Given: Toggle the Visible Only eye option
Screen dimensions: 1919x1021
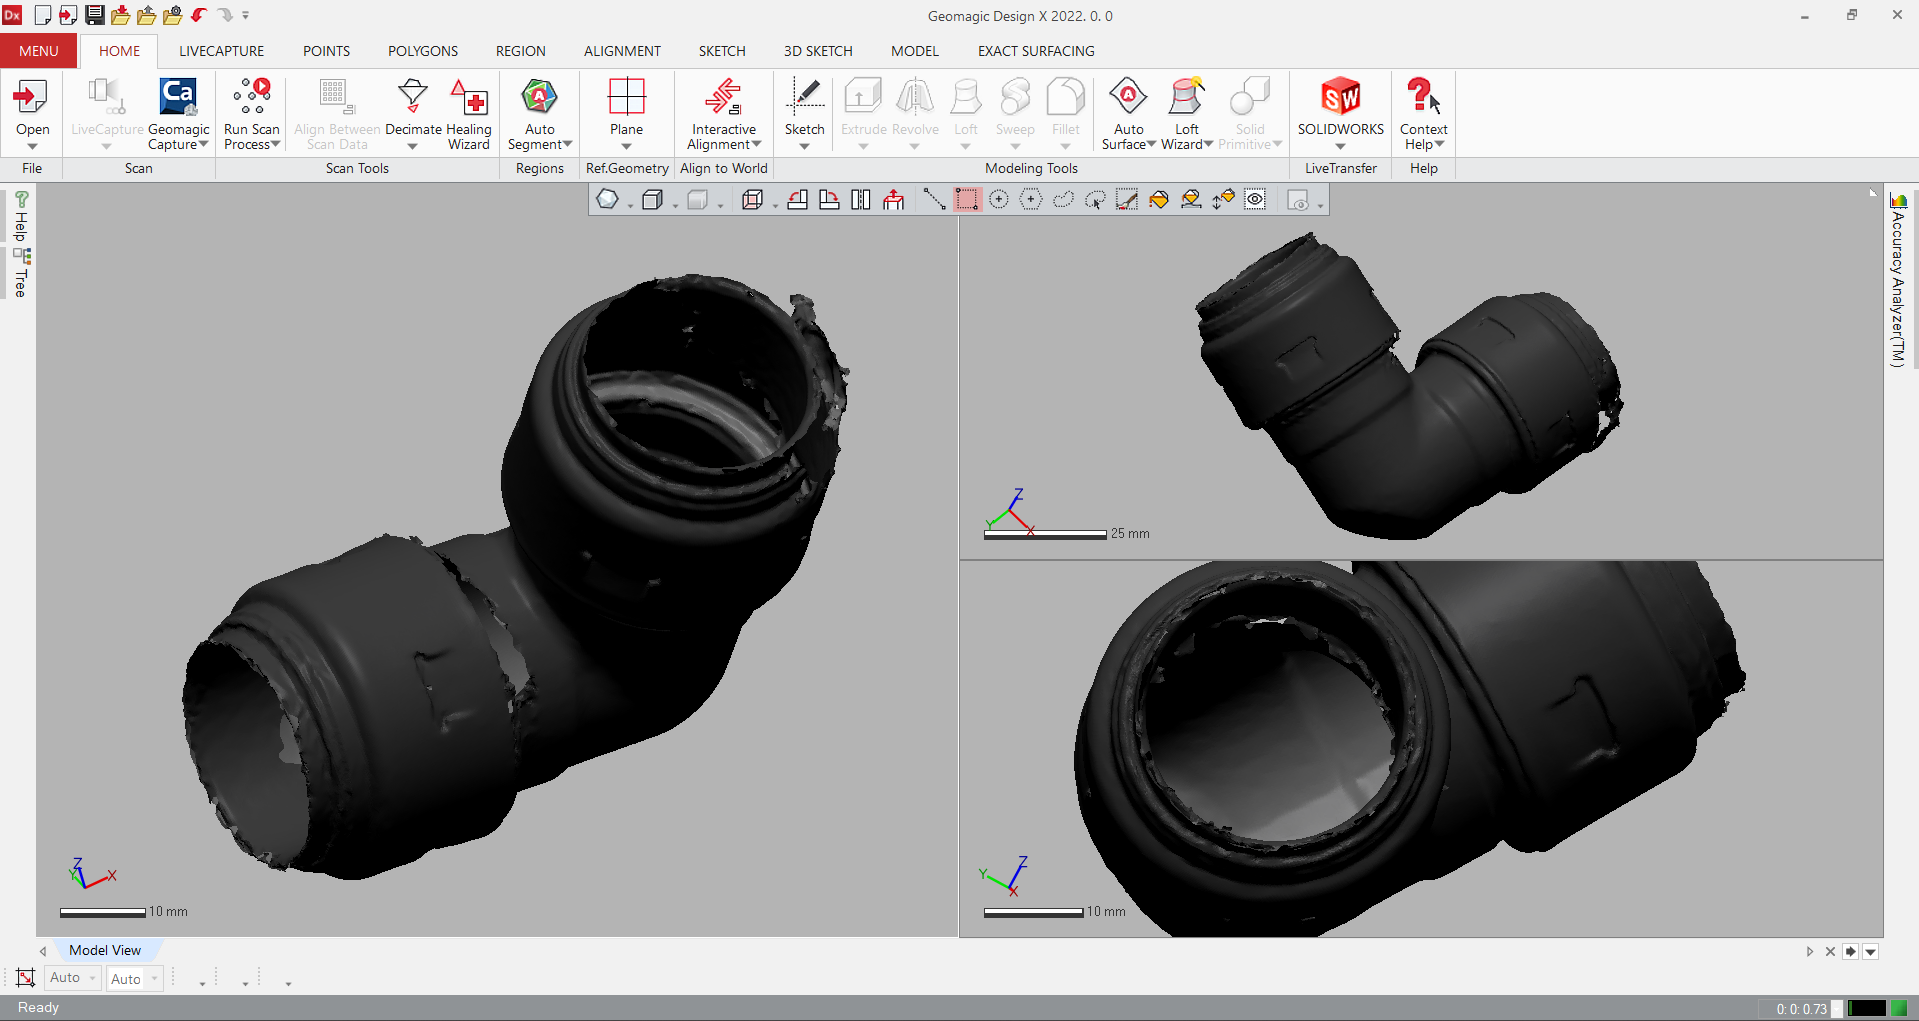Looking at the screenshot, I should pos(1255,200).
